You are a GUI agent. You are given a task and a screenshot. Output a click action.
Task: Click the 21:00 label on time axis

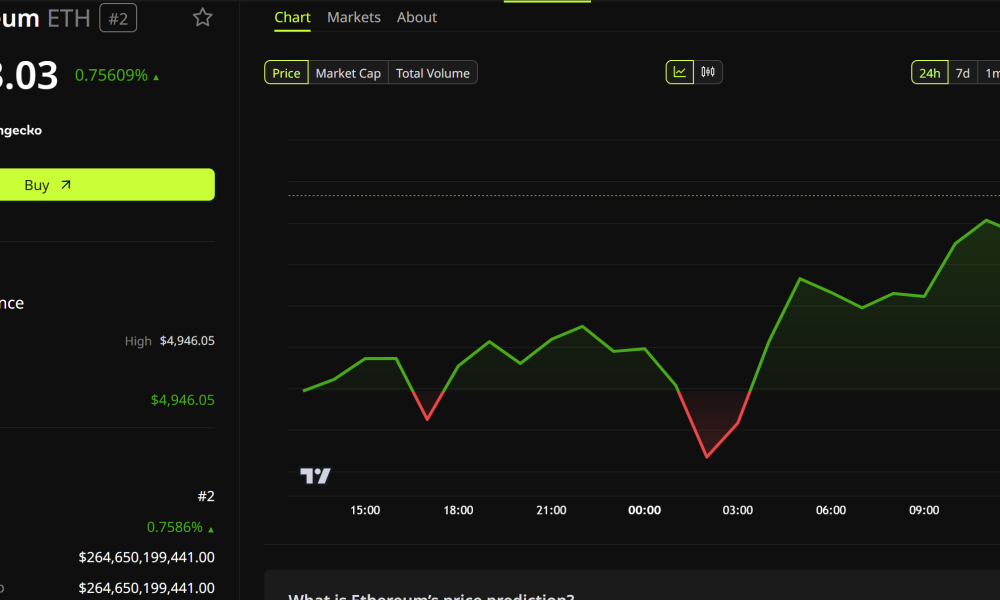click(x=551, y=510)
